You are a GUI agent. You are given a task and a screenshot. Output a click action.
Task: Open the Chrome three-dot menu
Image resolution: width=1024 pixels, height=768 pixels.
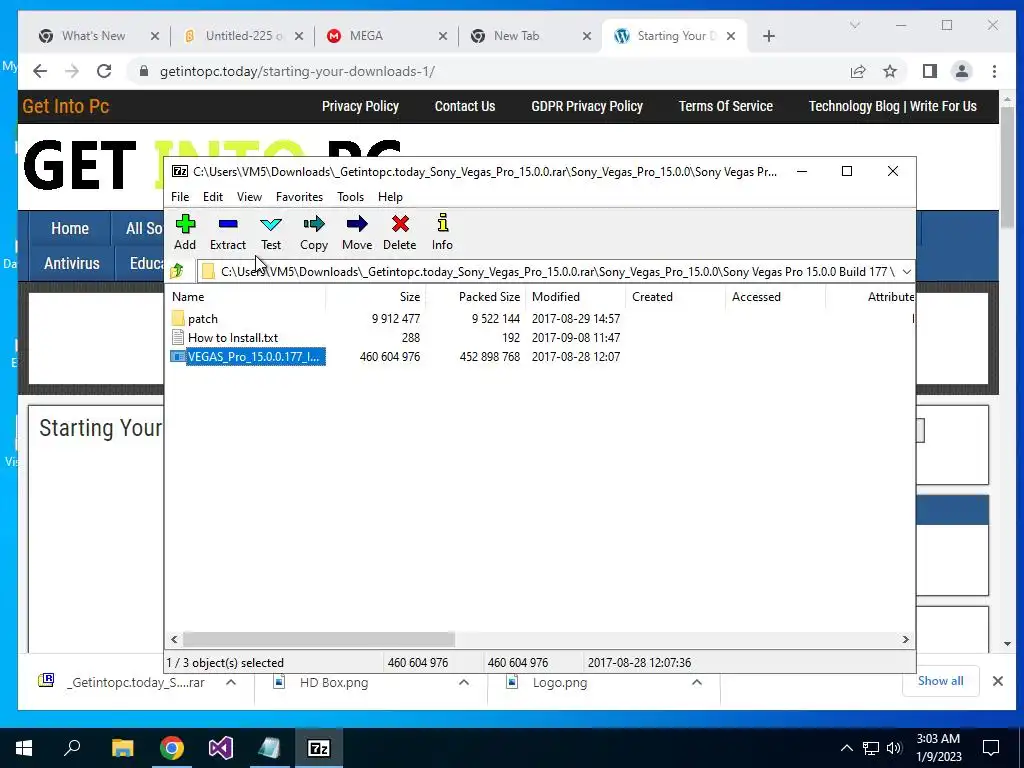tap(995, 72)
